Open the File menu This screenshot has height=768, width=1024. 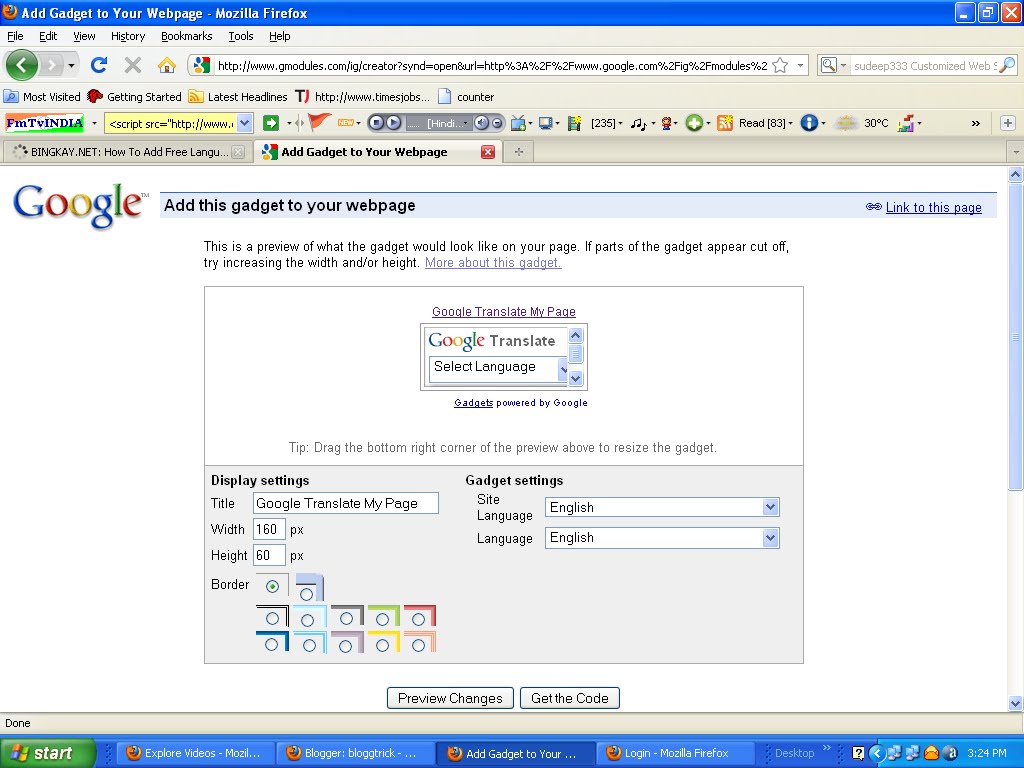[15, 36]
